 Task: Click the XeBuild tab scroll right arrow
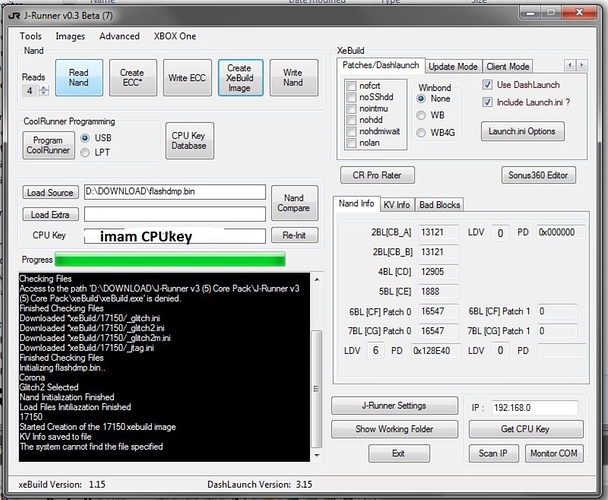click(x=581, y=65)
